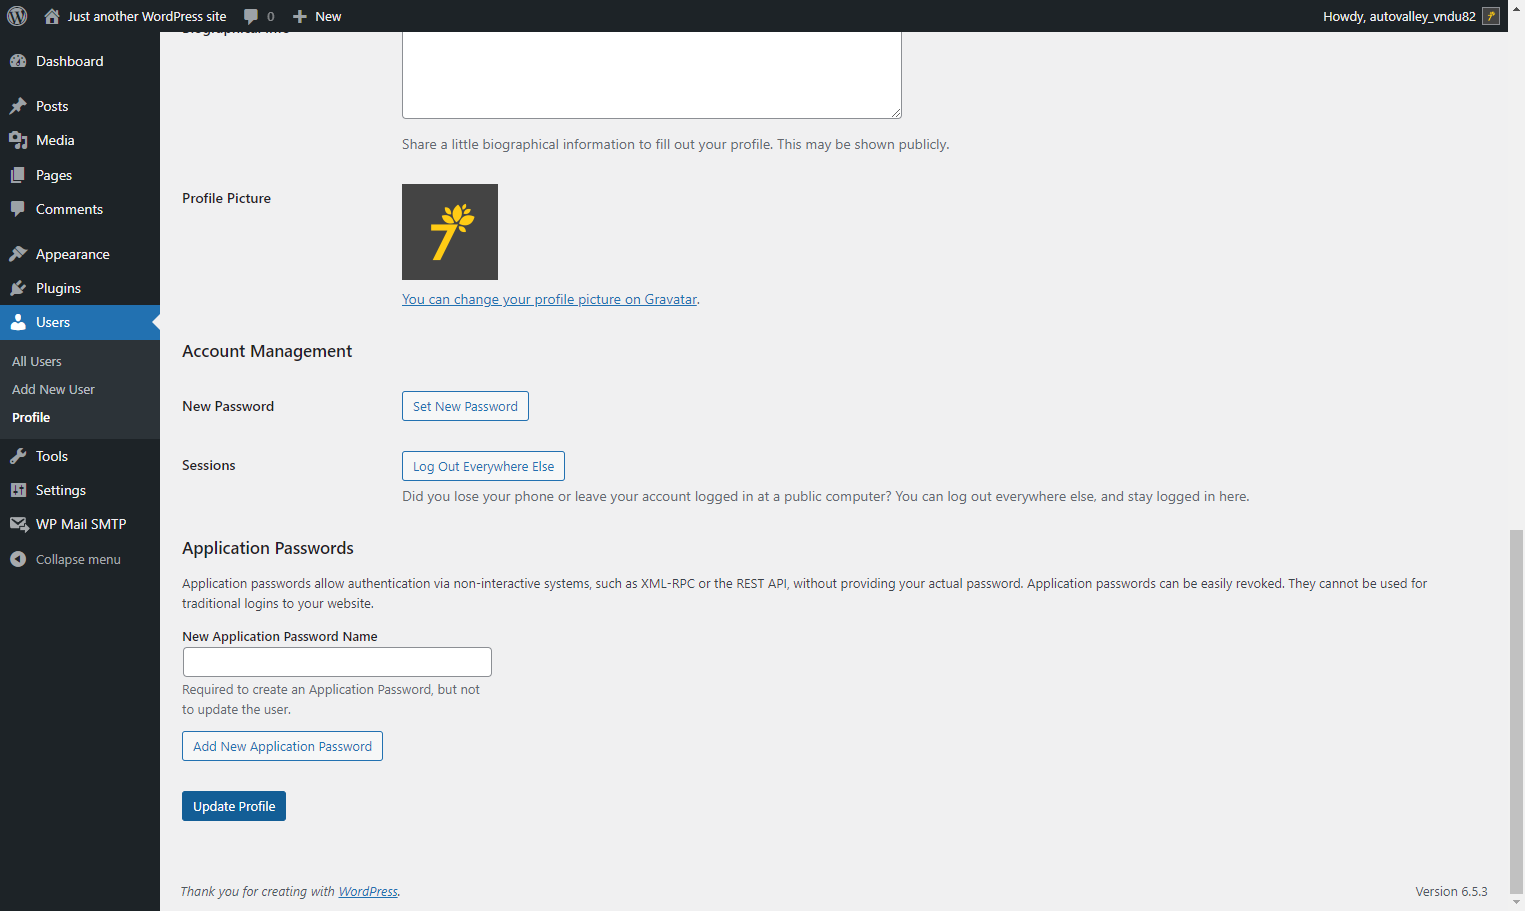Screen dimensions: 1525x911
Task: Click the Version 6.5.3 text
Action: 1451,891
